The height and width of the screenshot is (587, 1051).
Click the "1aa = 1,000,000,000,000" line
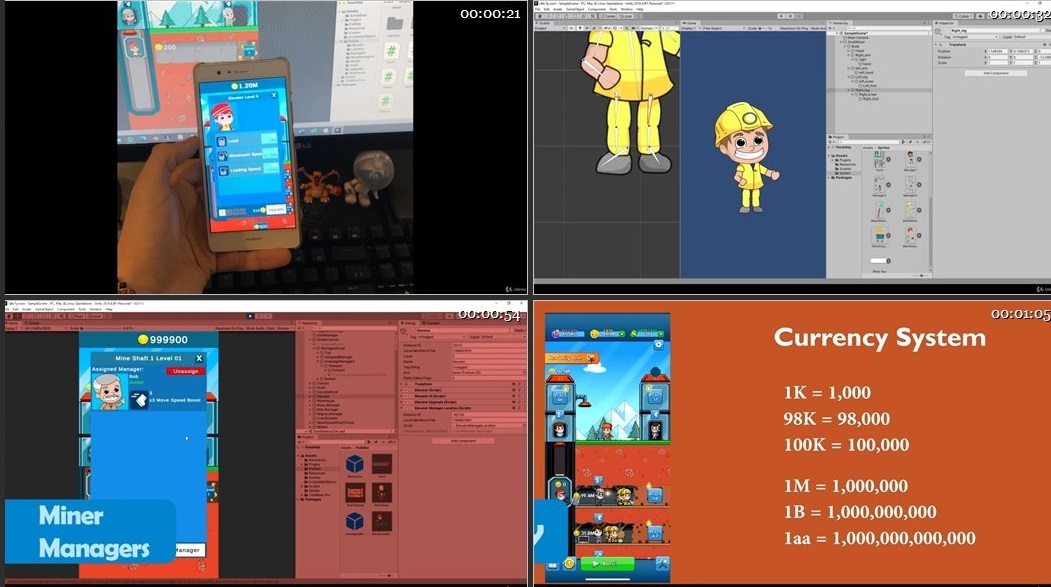[879, 538]
